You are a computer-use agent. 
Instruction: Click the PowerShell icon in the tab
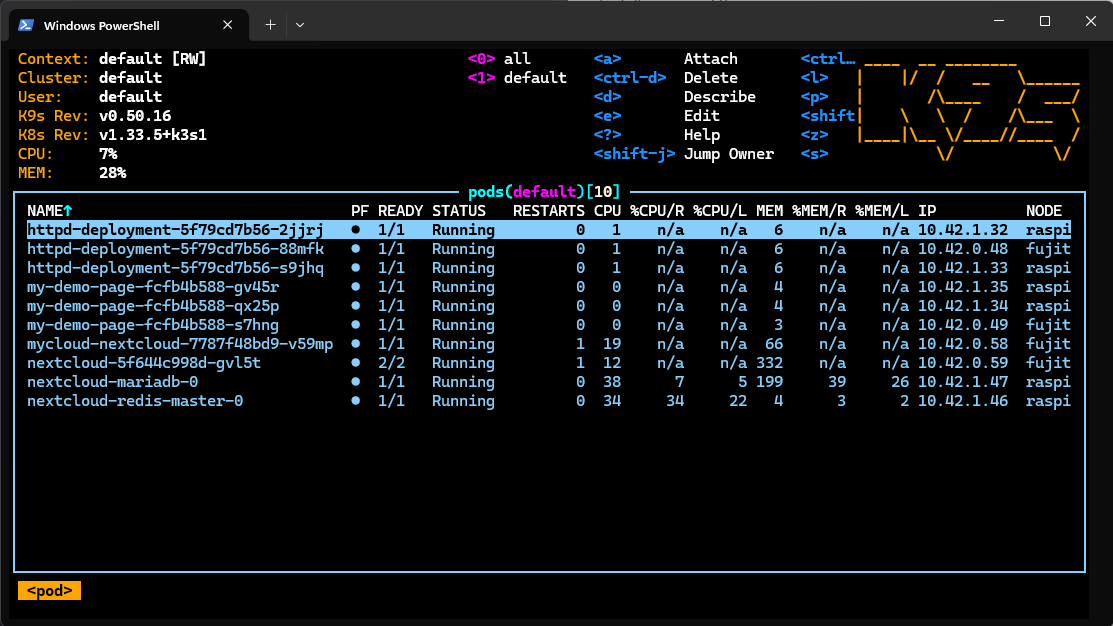(26, 25)
